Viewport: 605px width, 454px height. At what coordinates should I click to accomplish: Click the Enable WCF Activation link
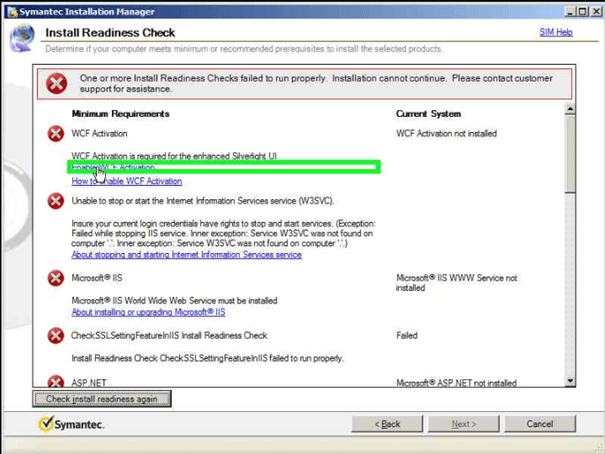(x=113, y=167)
